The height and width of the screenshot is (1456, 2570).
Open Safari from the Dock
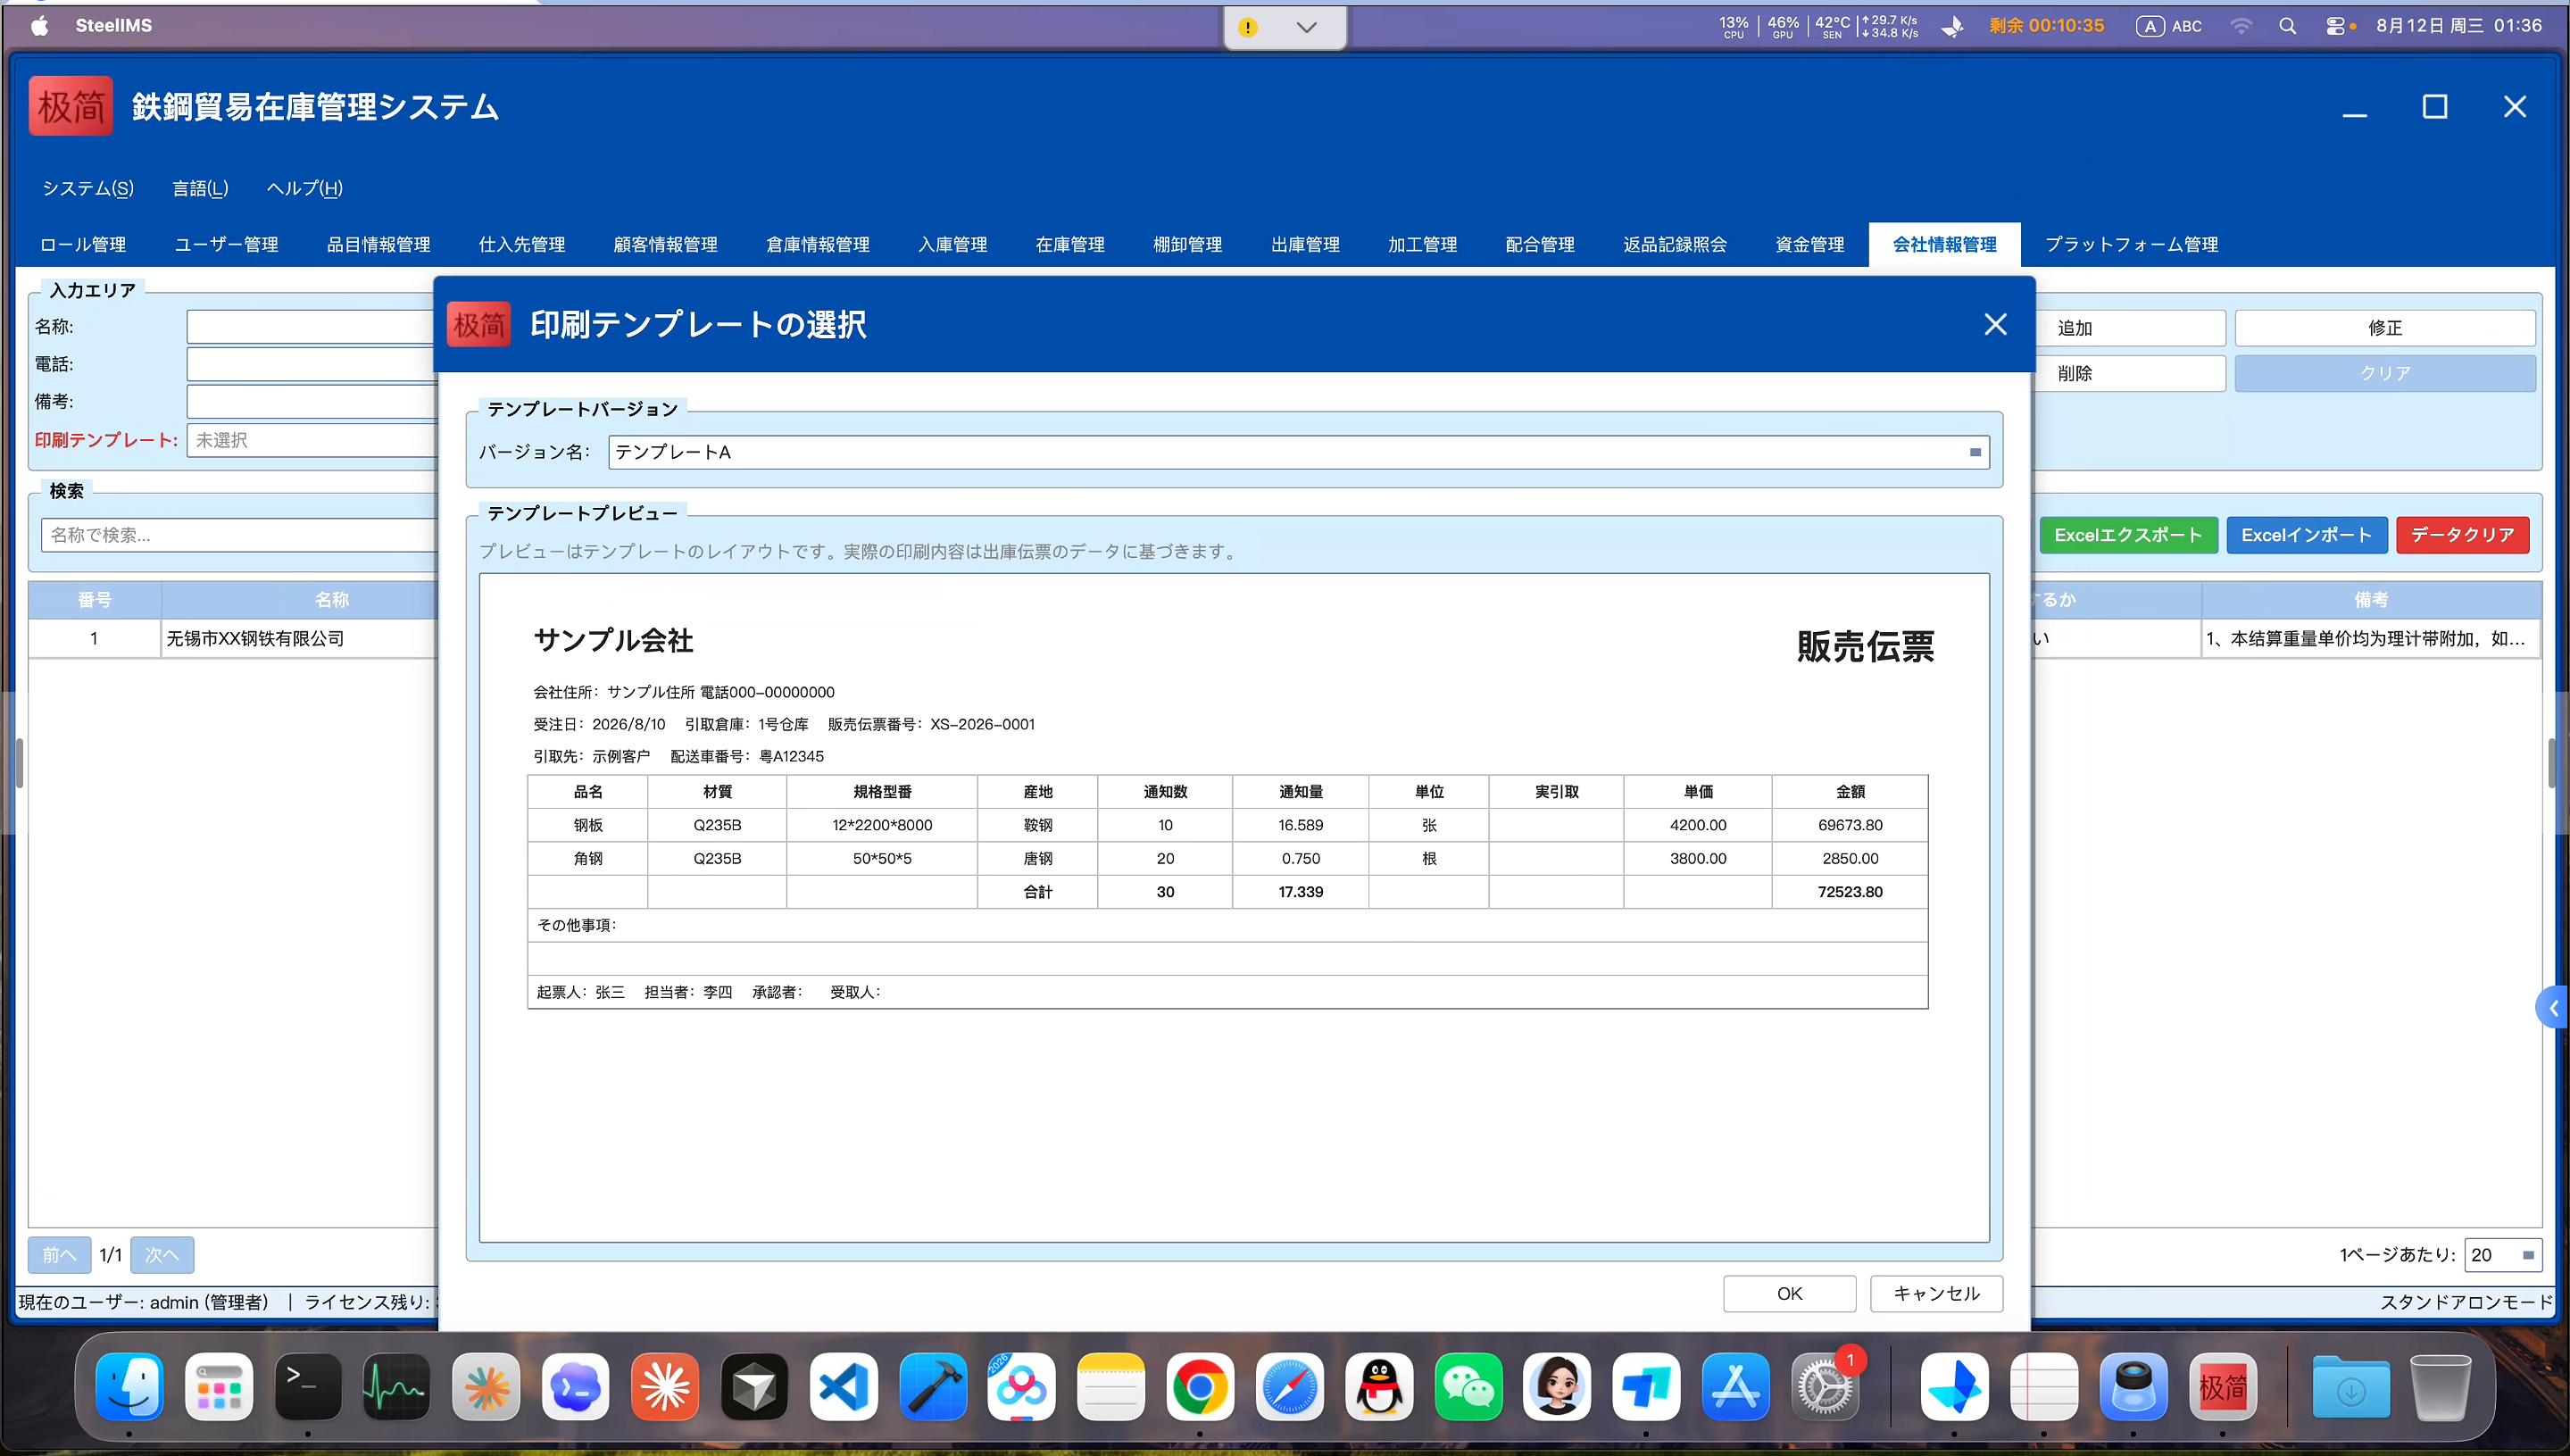[x=1290, y=1386]
